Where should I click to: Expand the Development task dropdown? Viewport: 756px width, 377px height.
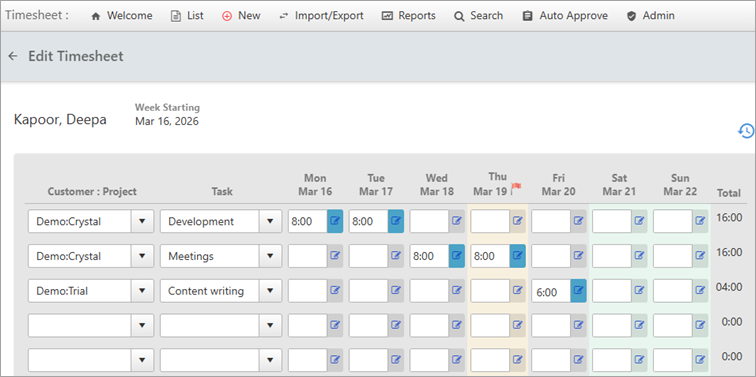[270, 221]
